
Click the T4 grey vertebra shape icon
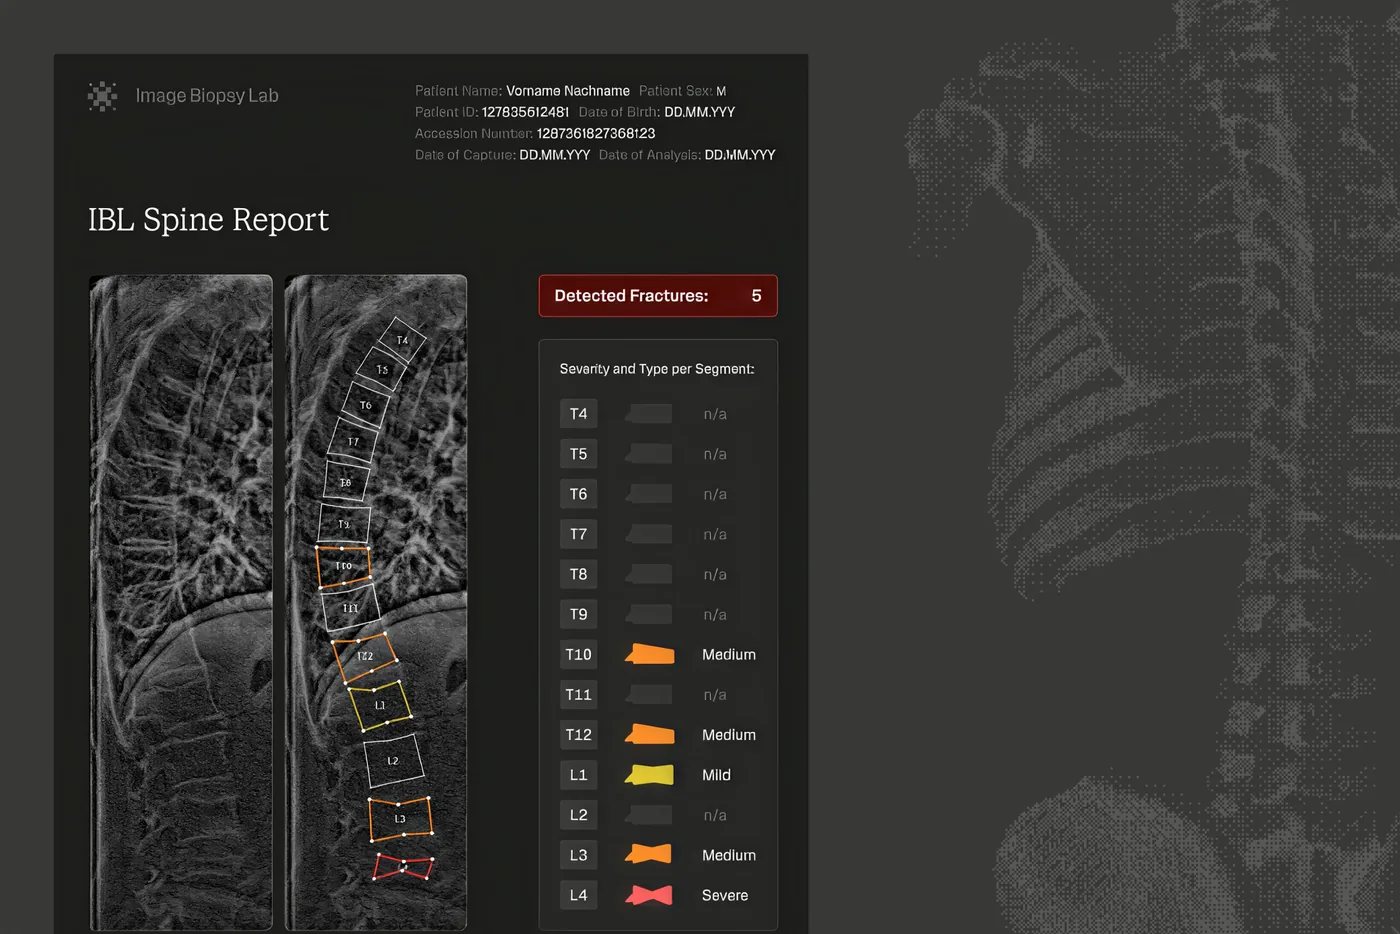point(649,414)
